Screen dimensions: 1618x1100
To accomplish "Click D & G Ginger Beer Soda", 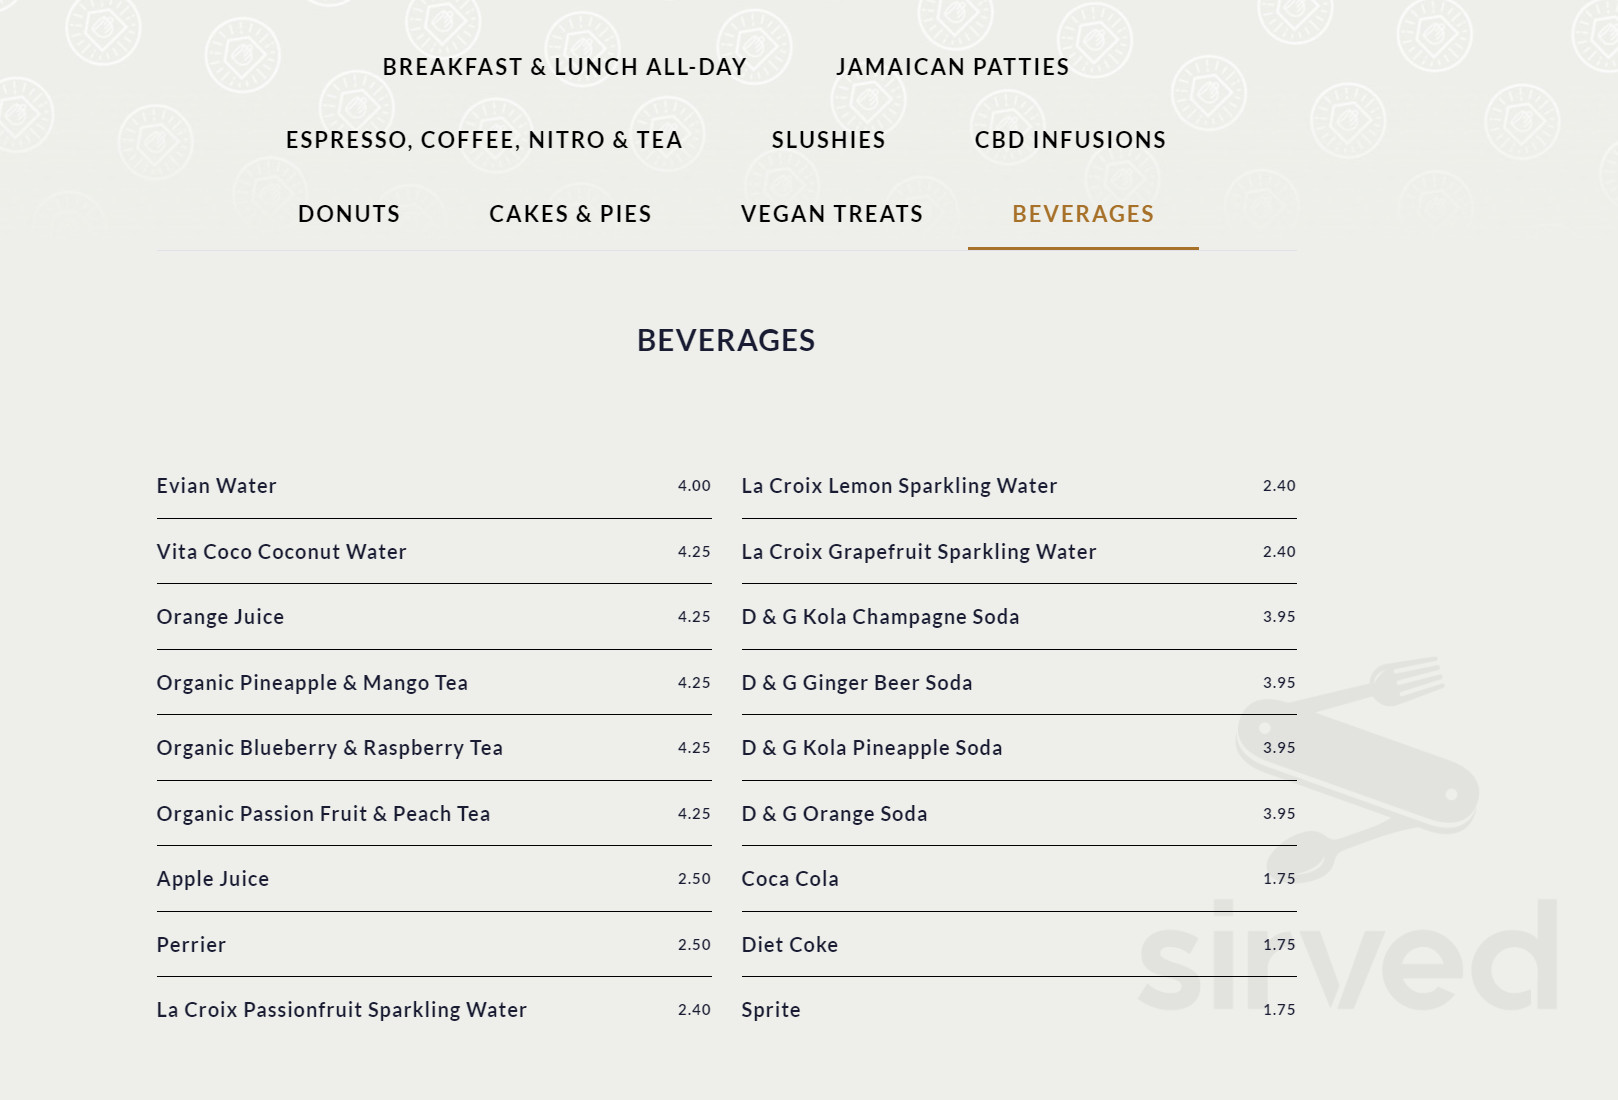I will (856, 682).
